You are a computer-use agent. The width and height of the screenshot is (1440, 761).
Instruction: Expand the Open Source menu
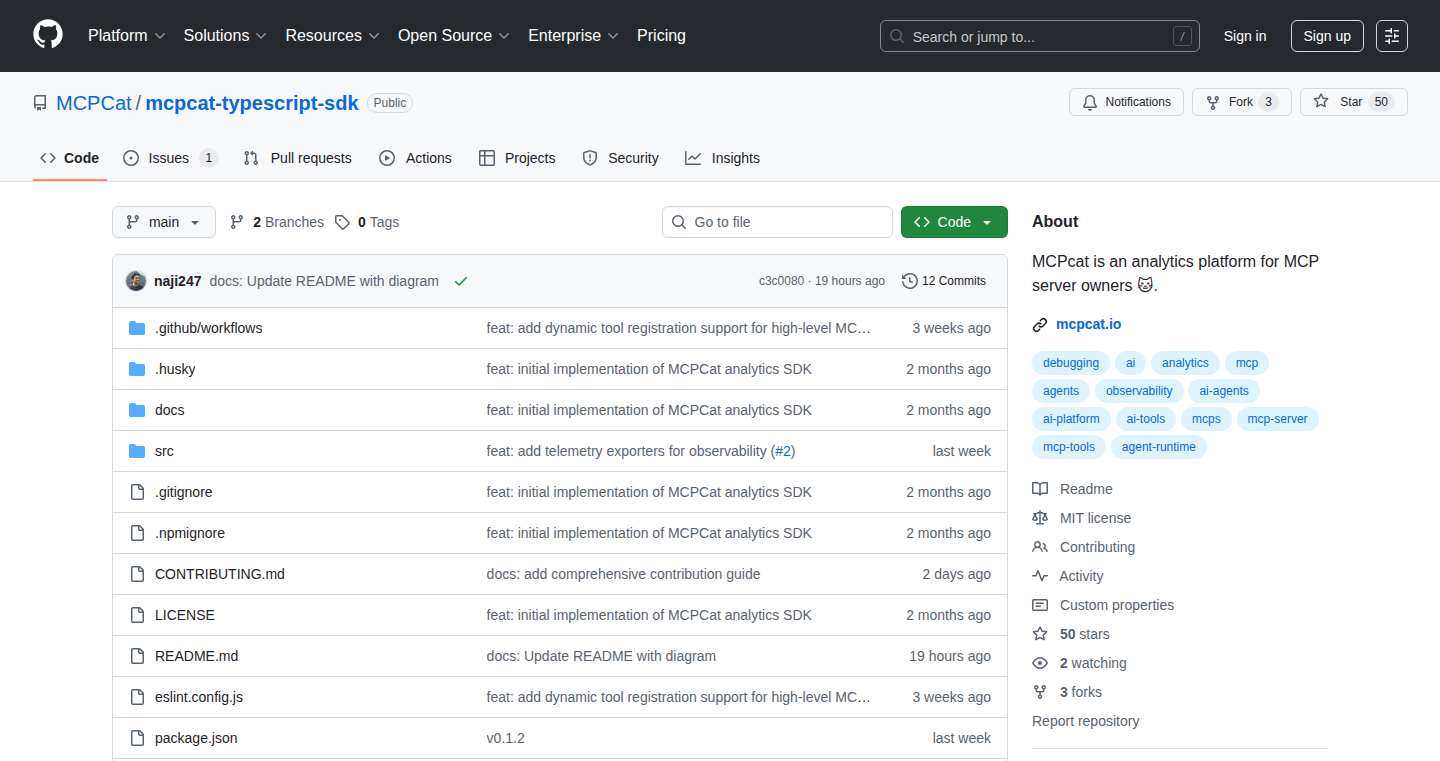click(454, 36)
